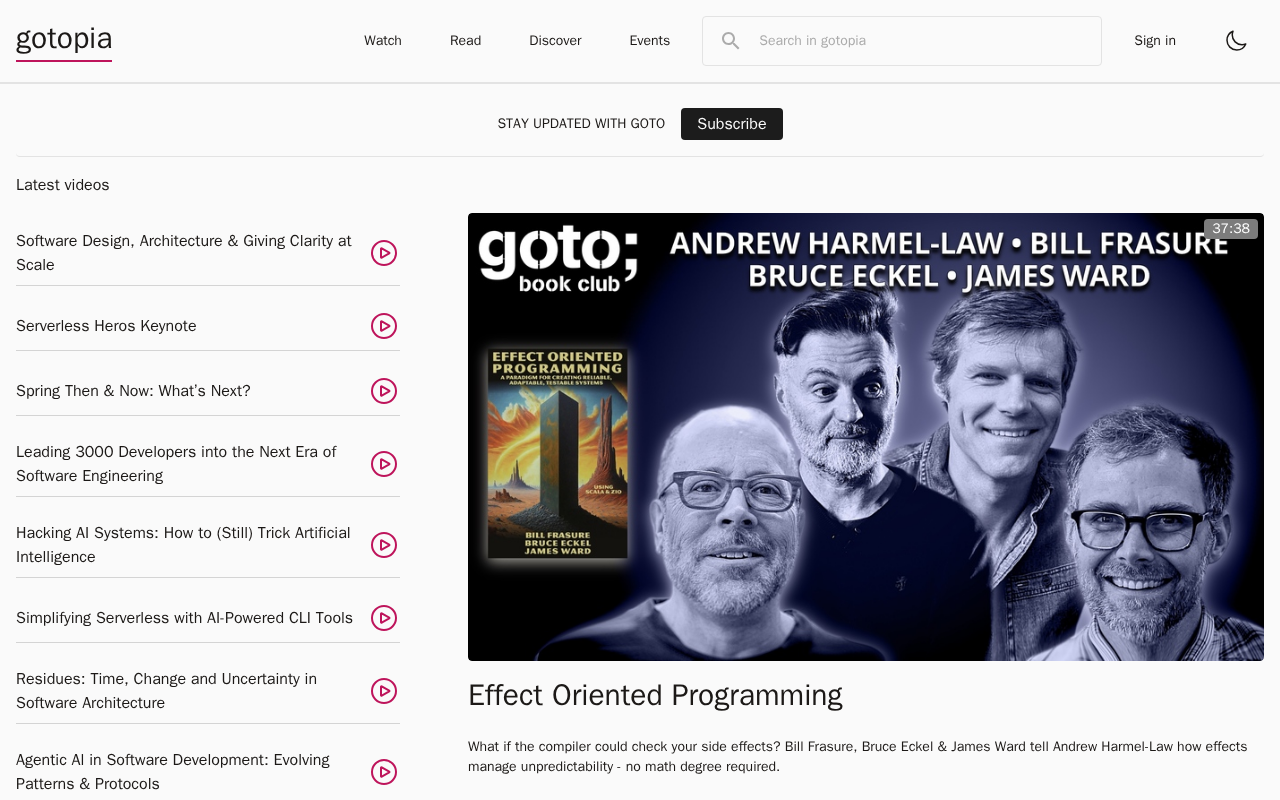The height and width of the screenshot is (800, 1280).
Task: Click the play icon for Software Design, Architecture video
Action: point(384,253)
